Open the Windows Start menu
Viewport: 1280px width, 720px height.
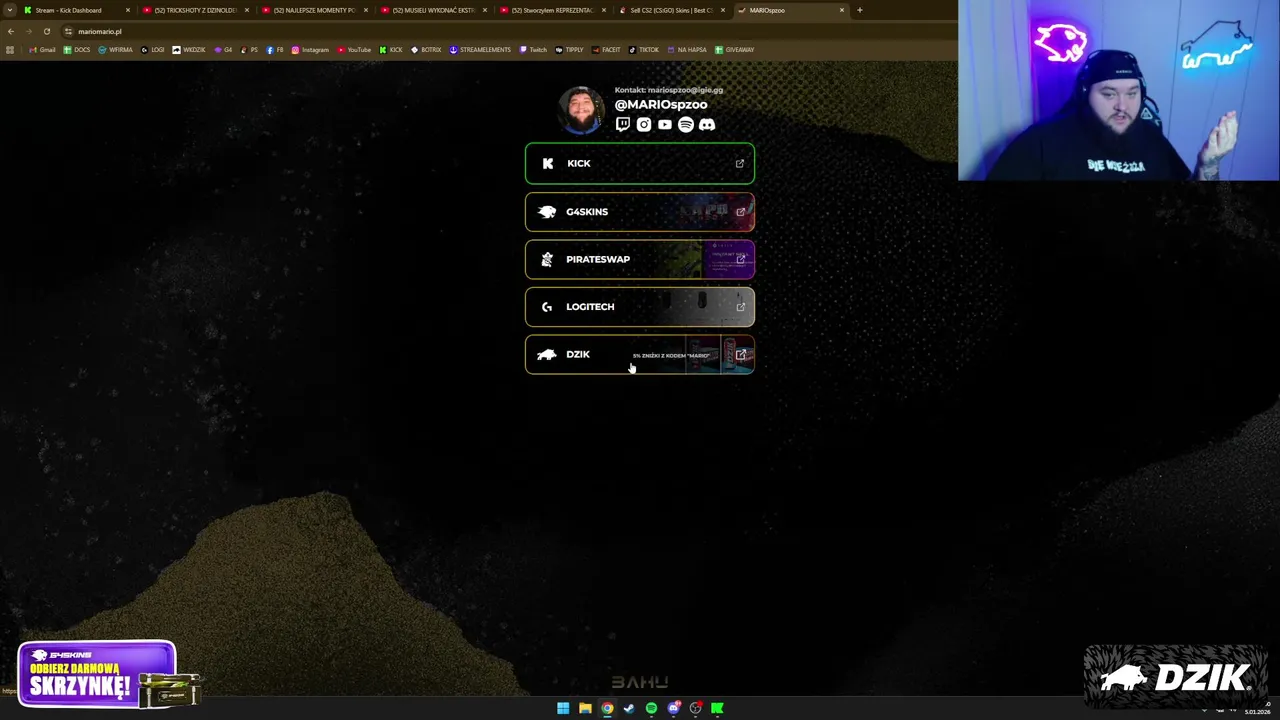pos(563,708)
